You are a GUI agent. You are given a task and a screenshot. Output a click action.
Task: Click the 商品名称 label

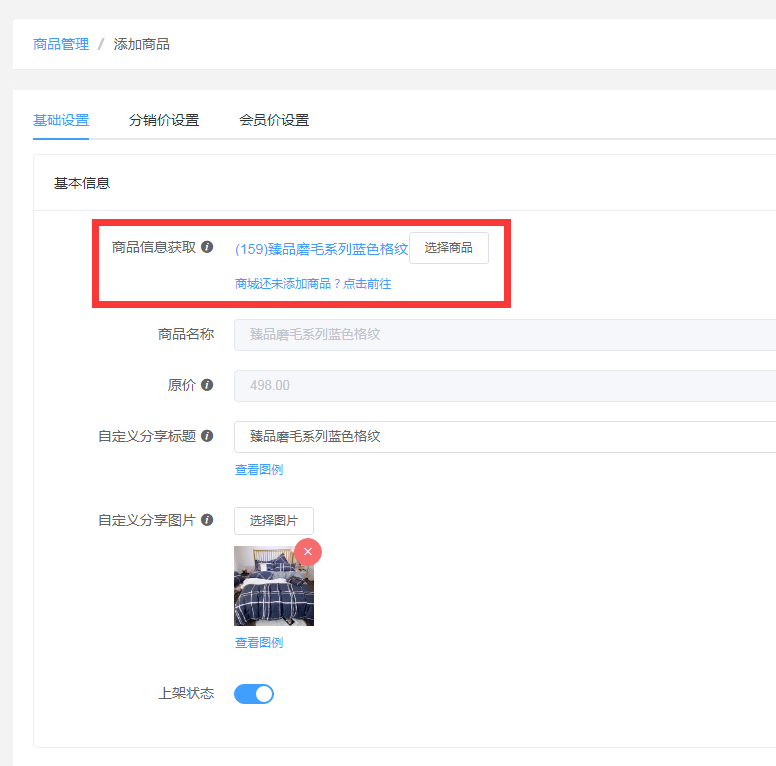(x=186, y=335)
